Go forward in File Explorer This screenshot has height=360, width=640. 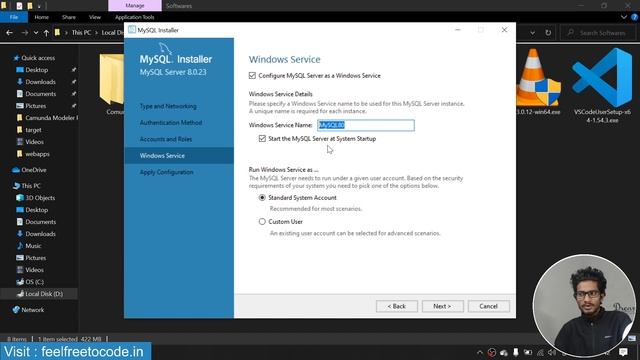coord(24,33)
